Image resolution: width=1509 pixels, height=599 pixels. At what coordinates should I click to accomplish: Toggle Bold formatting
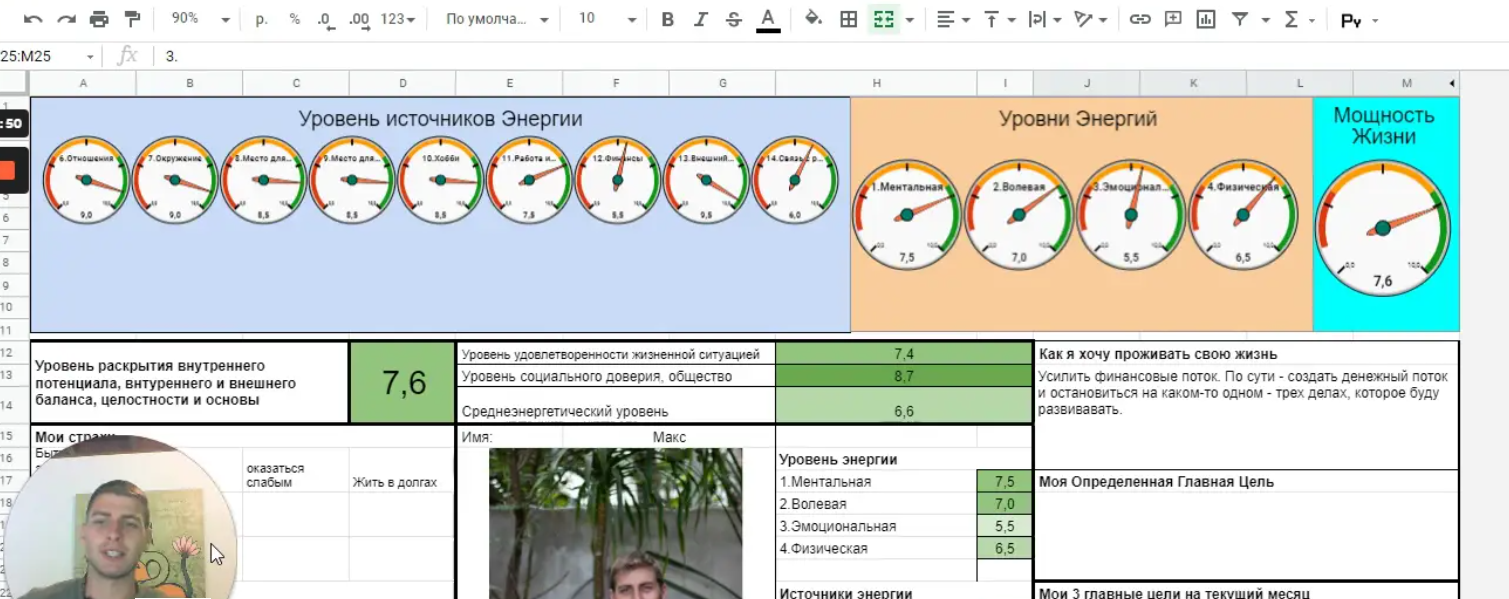pyautogui.click(x=668, y=19)
